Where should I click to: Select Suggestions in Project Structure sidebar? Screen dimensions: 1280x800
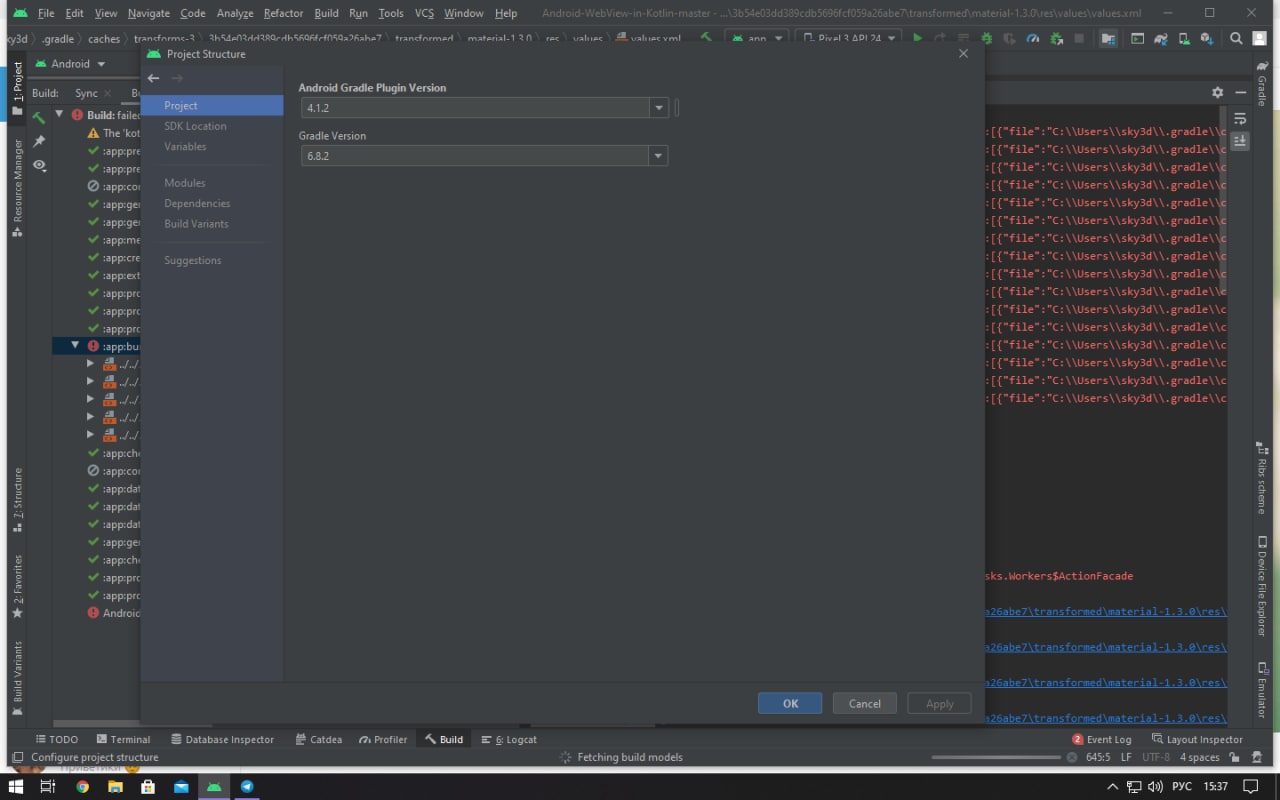pyautogui.click(x=193, y=260)
